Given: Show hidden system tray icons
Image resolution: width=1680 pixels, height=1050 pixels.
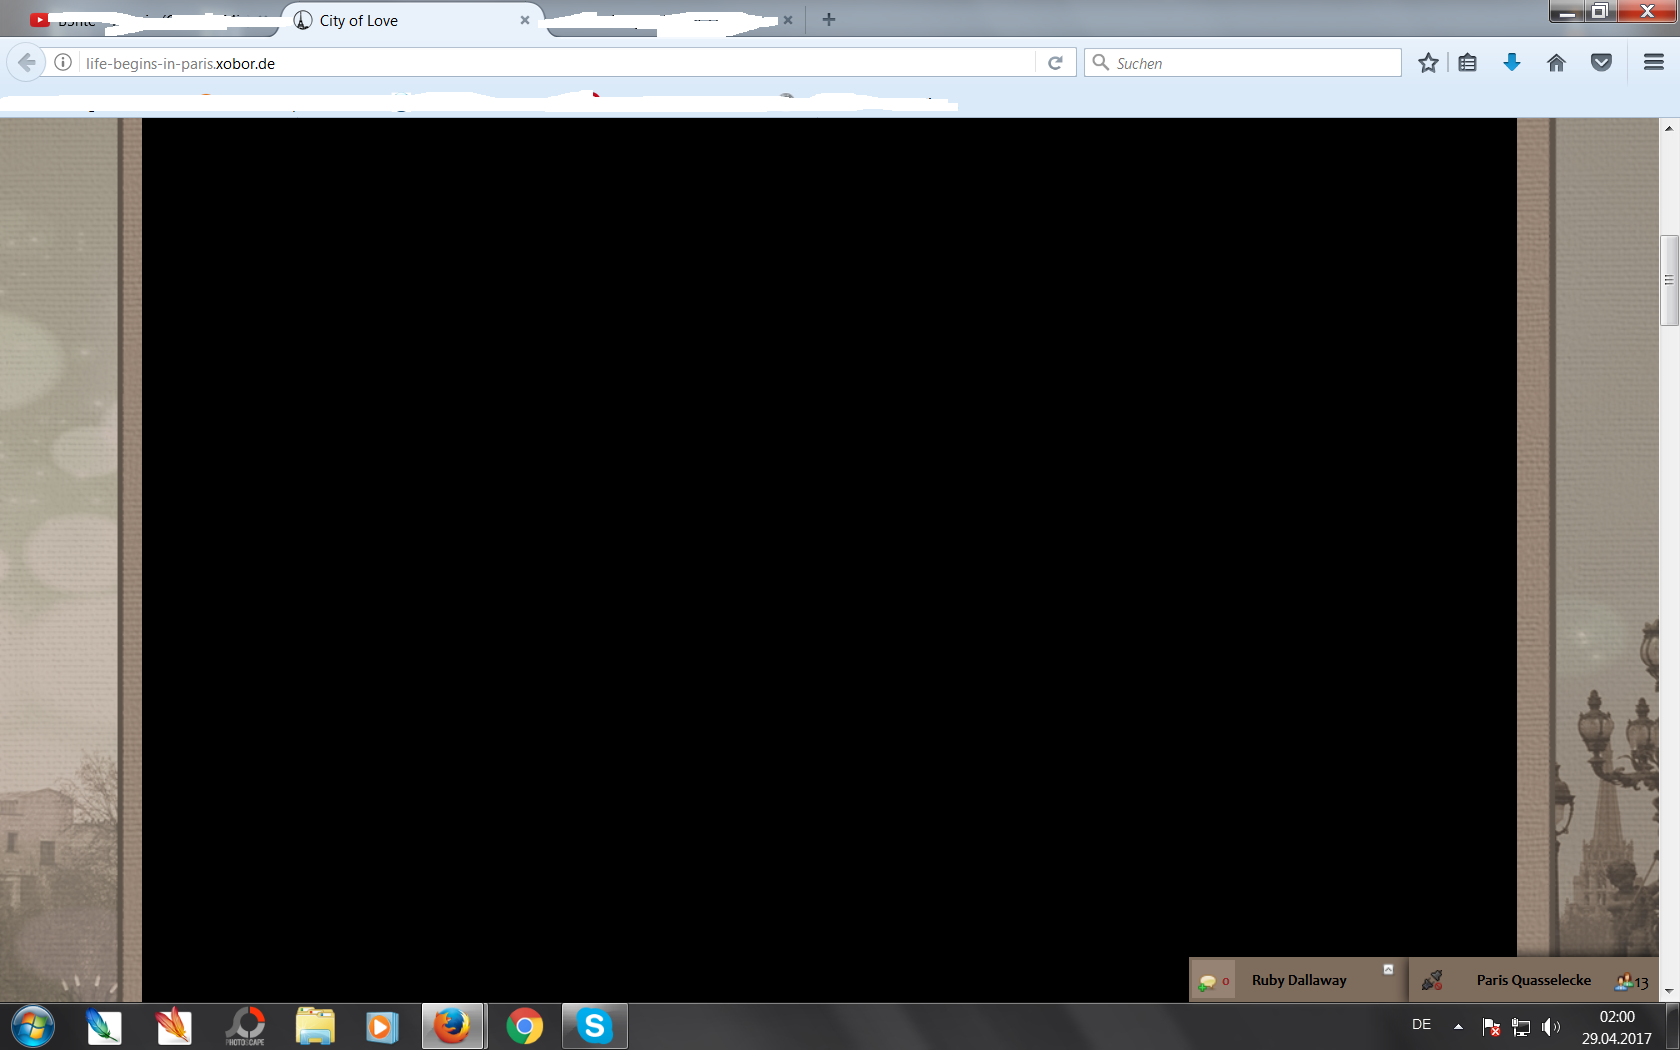Looking at the screenshot, I should pos(1458,1026).
